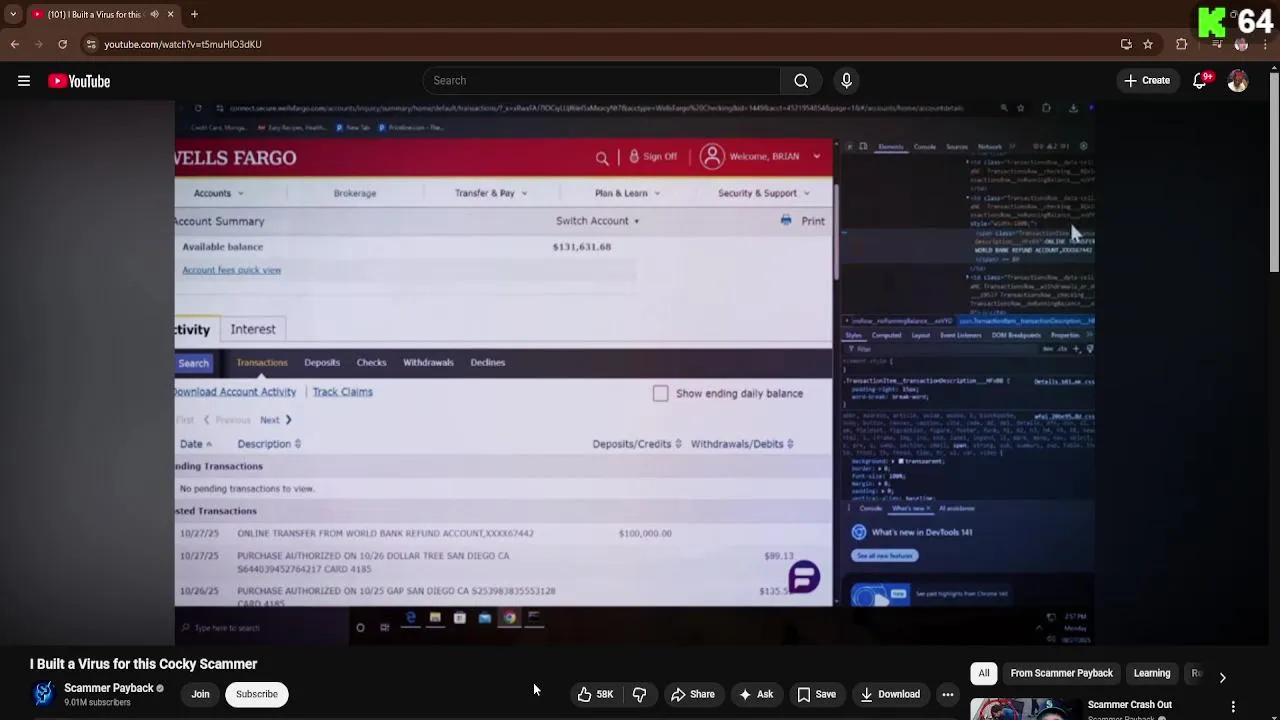View site information icon in address bar
Image resolution: width=1280 pixels, height=720 pixels.
(91, 44)
